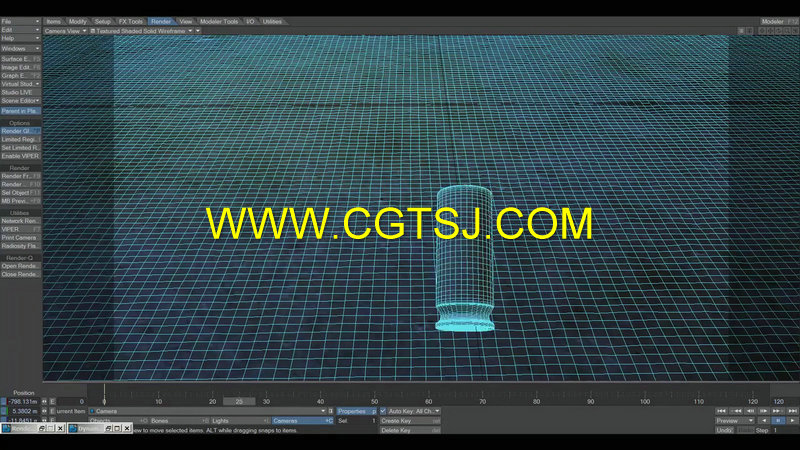Toggle the X position channel button

(4, 402)
